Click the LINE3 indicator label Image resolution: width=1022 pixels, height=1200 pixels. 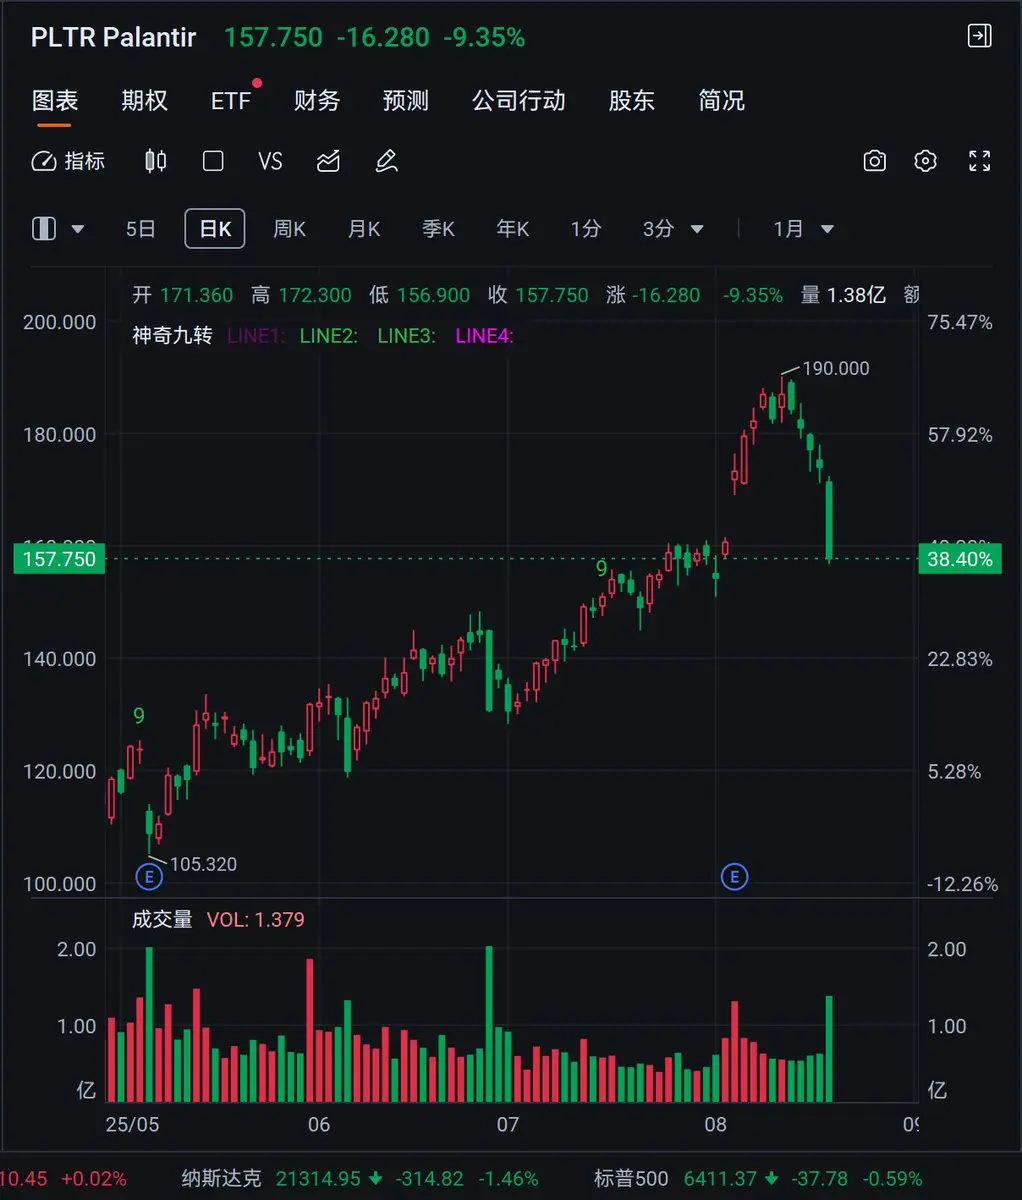tap(406, 336)
